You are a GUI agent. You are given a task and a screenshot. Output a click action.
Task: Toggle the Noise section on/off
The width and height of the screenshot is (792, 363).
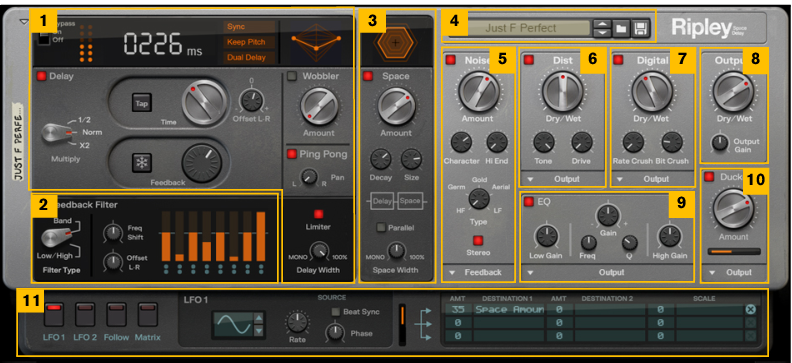[x=451, y=61]
